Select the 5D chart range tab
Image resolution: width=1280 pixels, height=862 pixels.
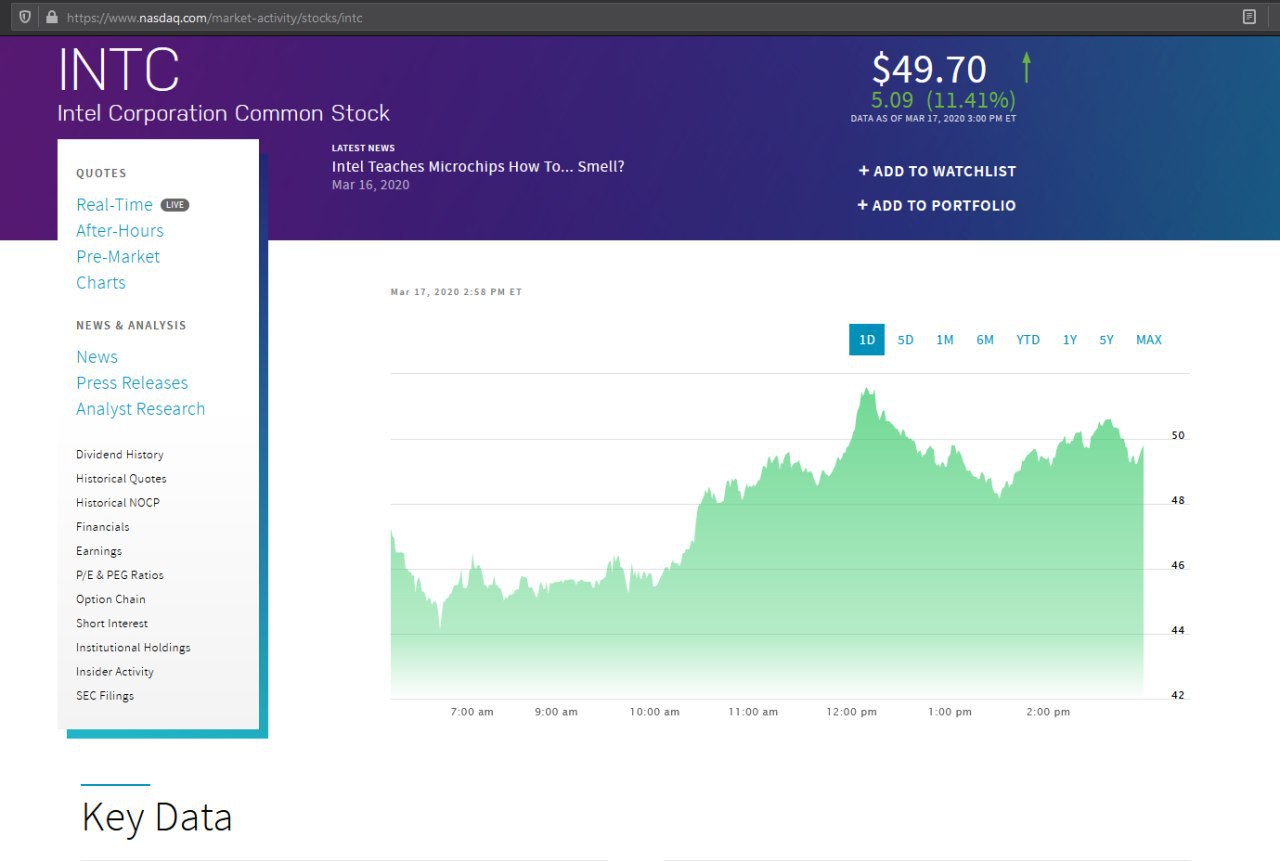(905, 340)
